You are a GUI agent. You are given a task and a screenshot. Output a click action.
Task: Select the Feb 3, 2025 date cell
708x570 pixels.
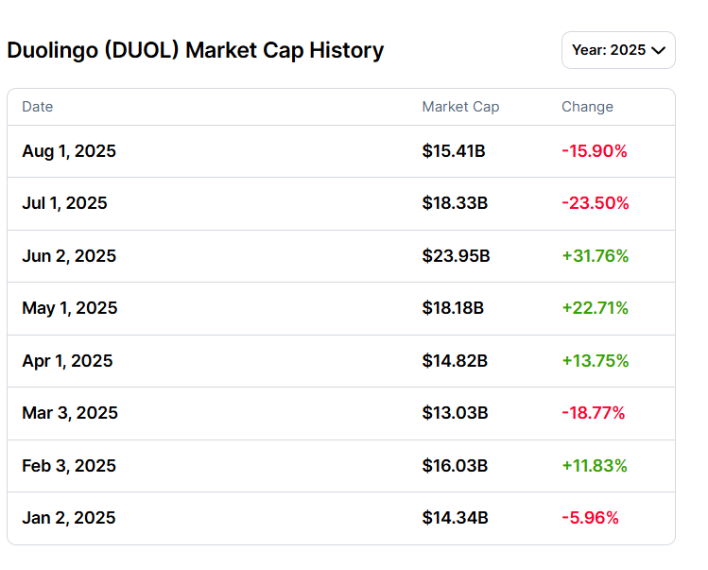point(69,466)
